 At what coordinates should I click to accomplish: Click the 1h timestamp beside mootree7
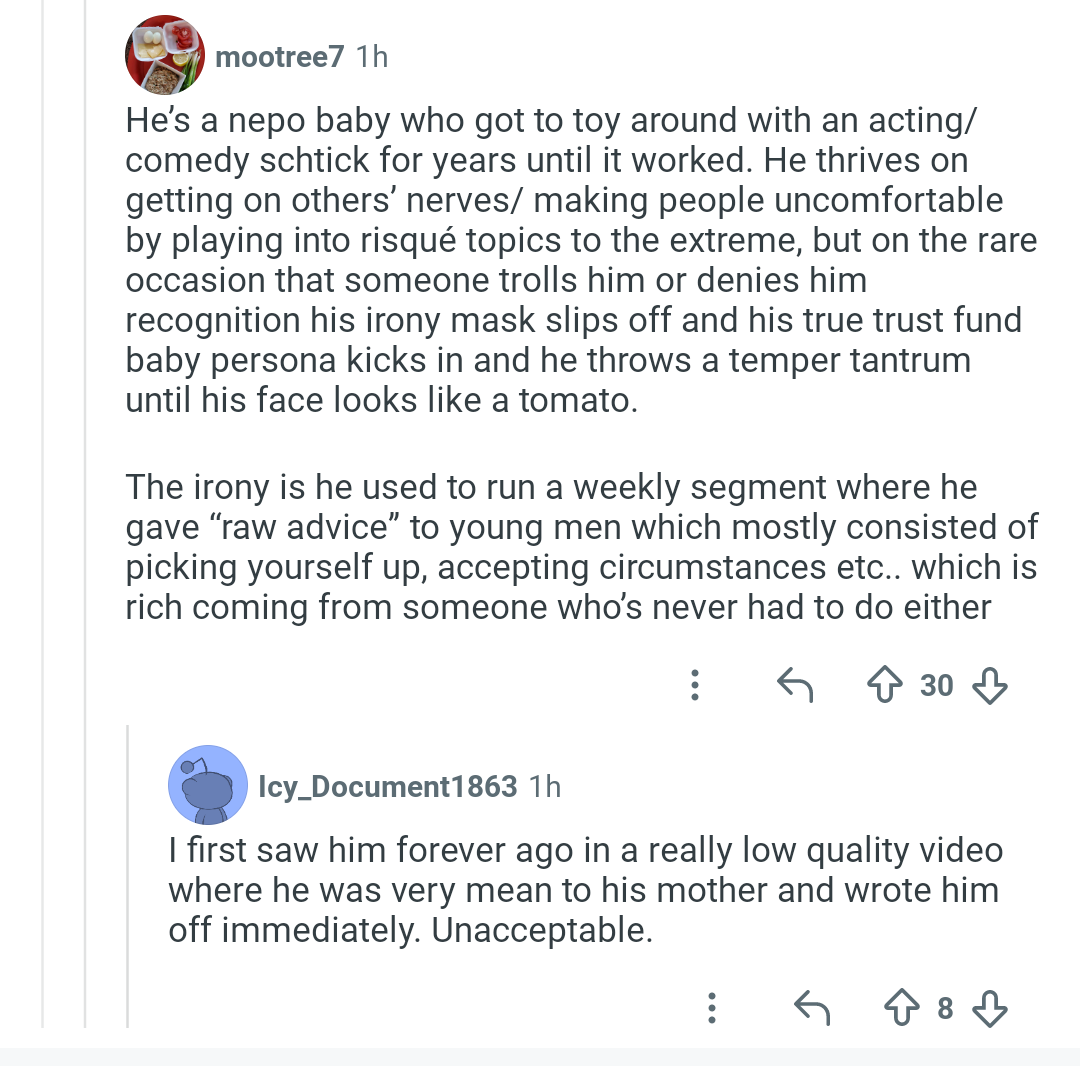tap(371, 57)
